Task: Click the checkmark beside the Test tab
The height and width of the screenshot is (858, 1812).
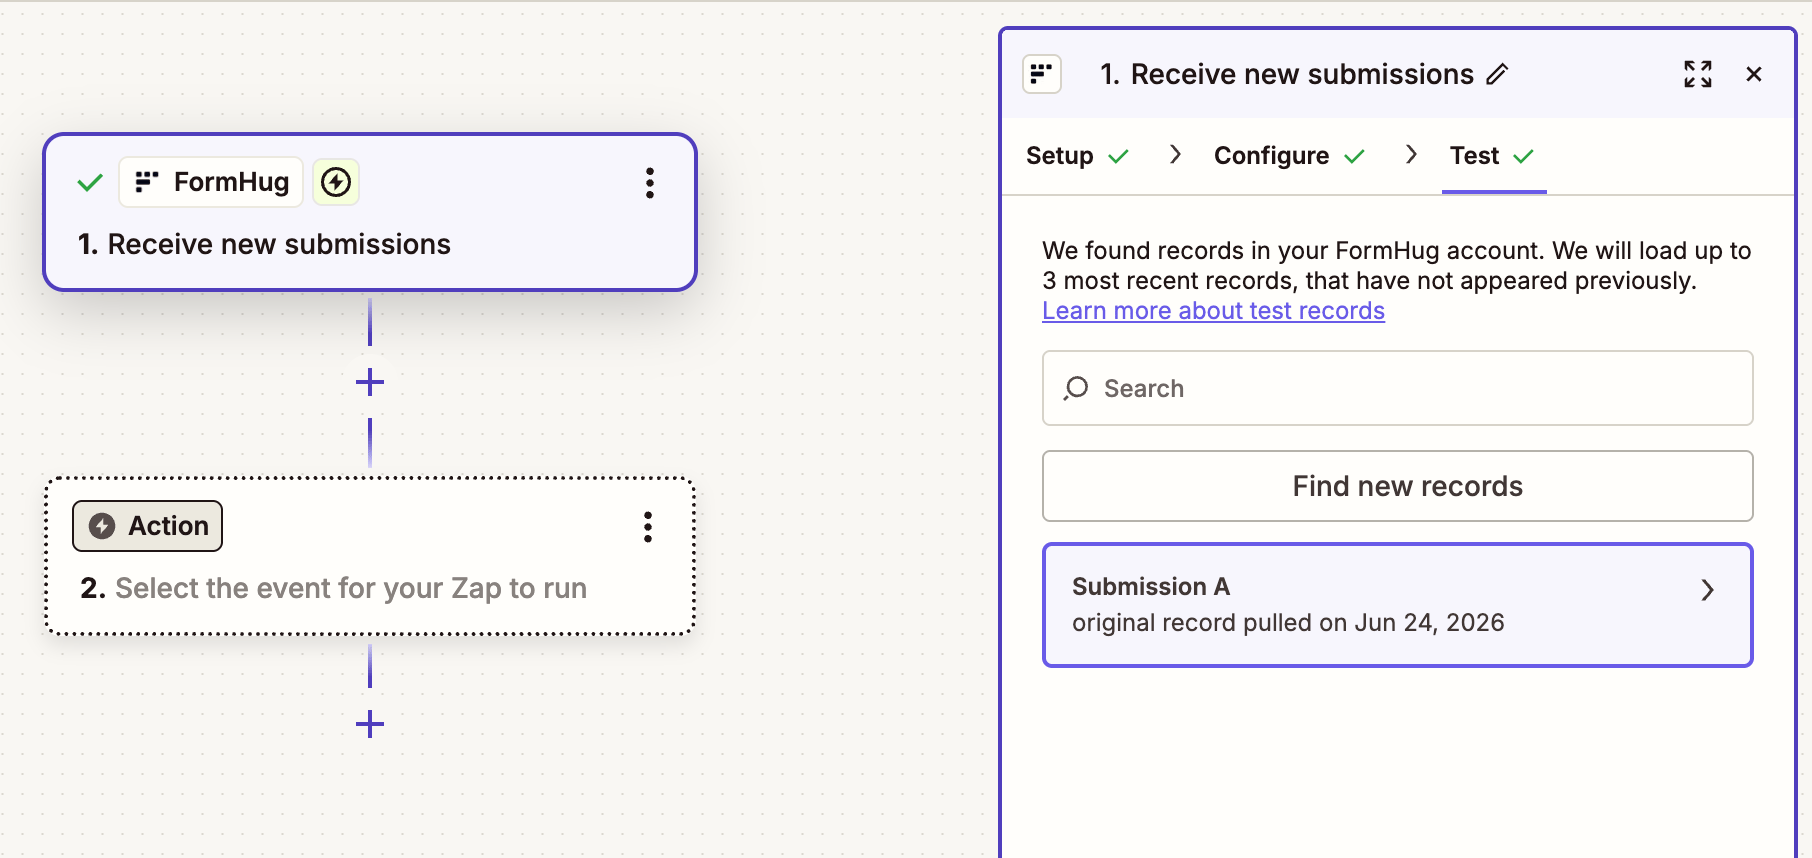Action: click(1523, 156)
